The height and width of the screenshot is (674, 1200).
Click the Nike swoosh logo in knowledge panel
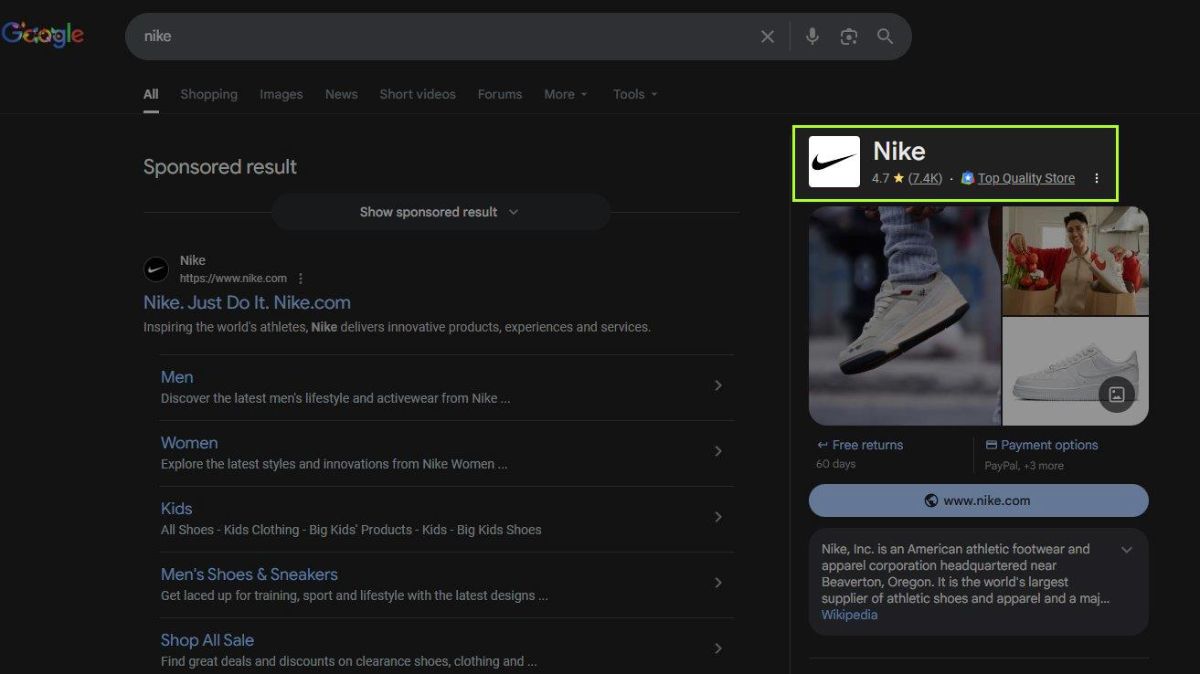[x=834, y=162]
